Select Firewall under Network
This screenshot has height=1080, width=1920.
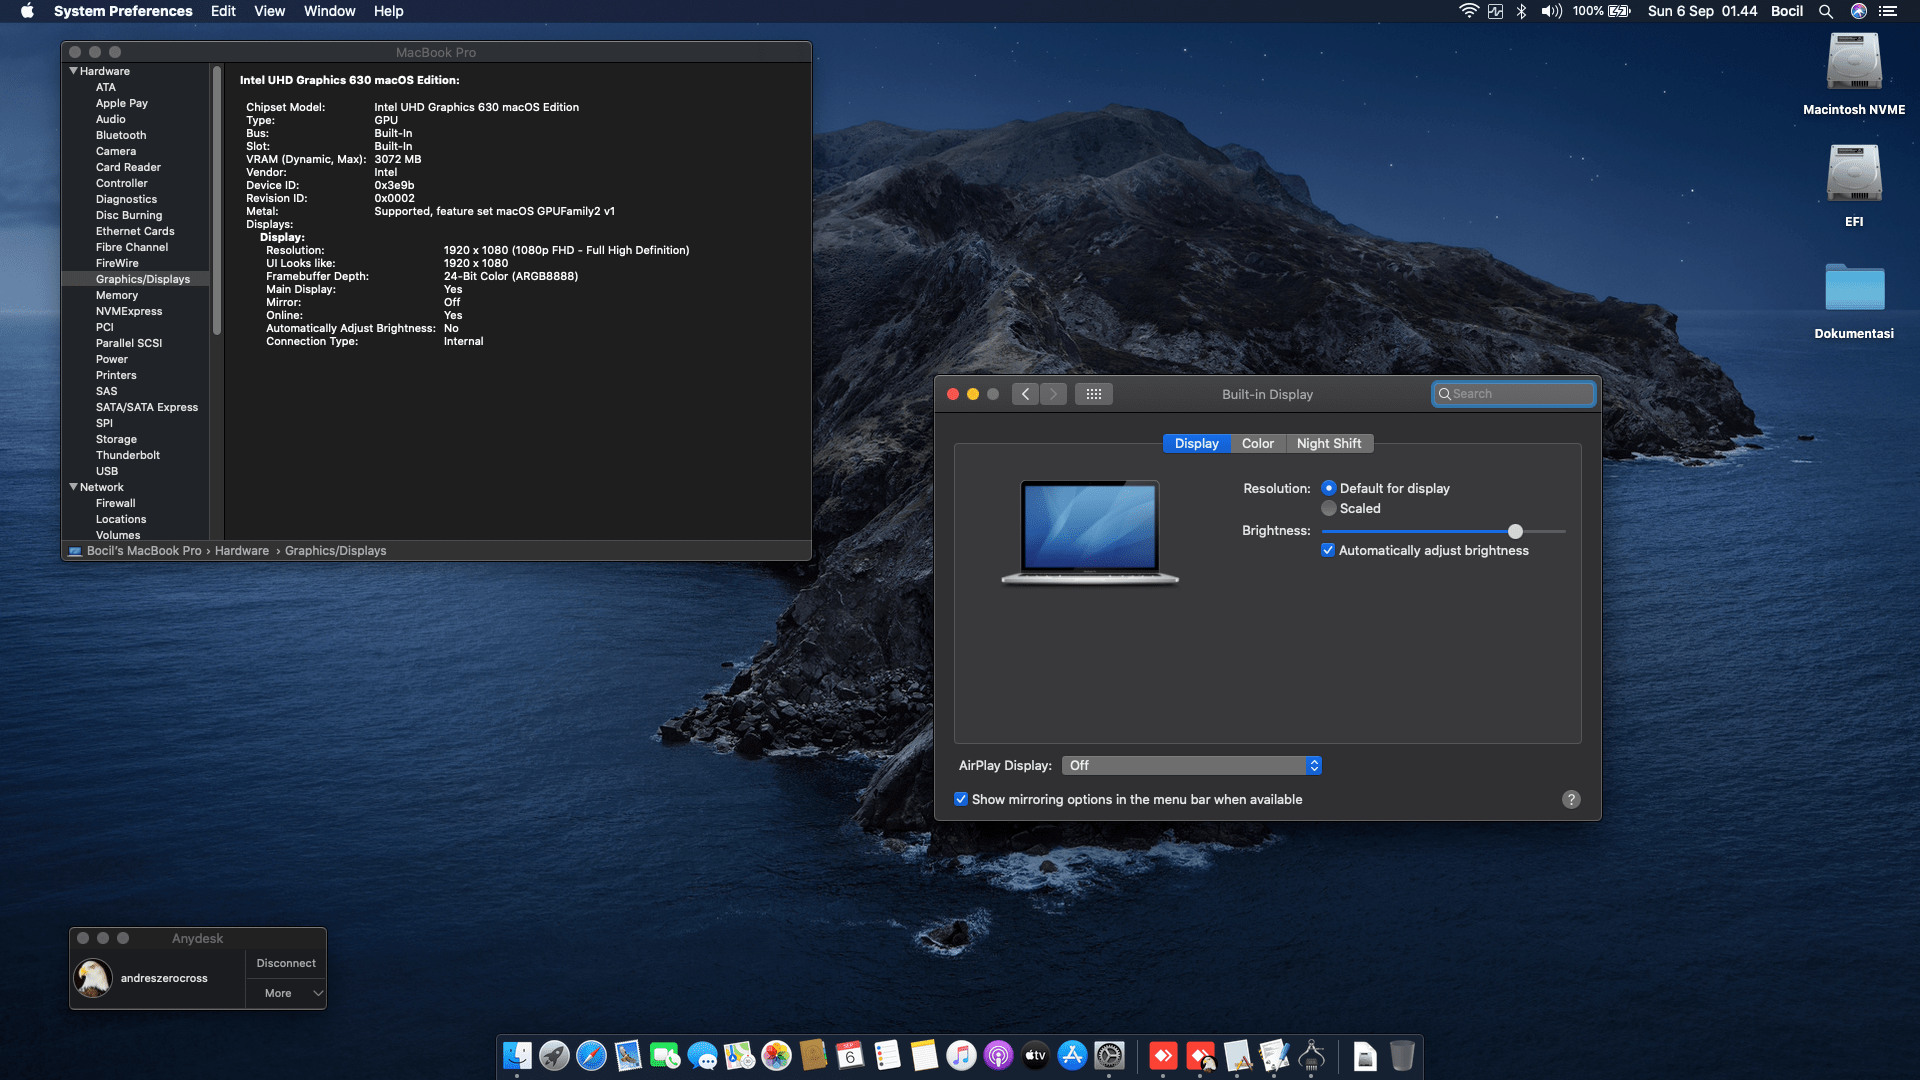(x=116, y=503)
